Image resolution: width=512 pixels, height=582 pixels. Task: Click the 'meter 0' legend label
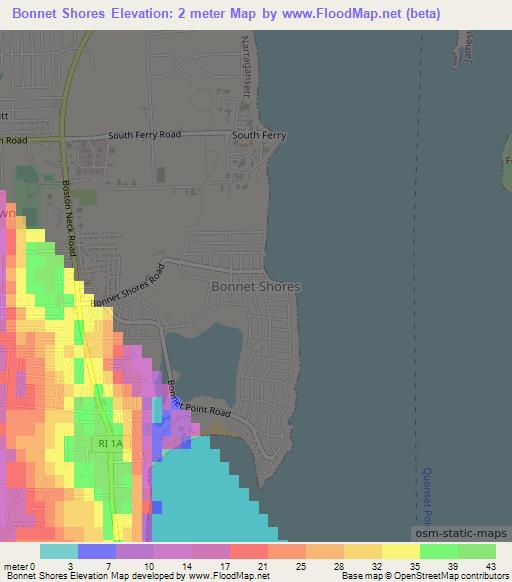point(19,567)
